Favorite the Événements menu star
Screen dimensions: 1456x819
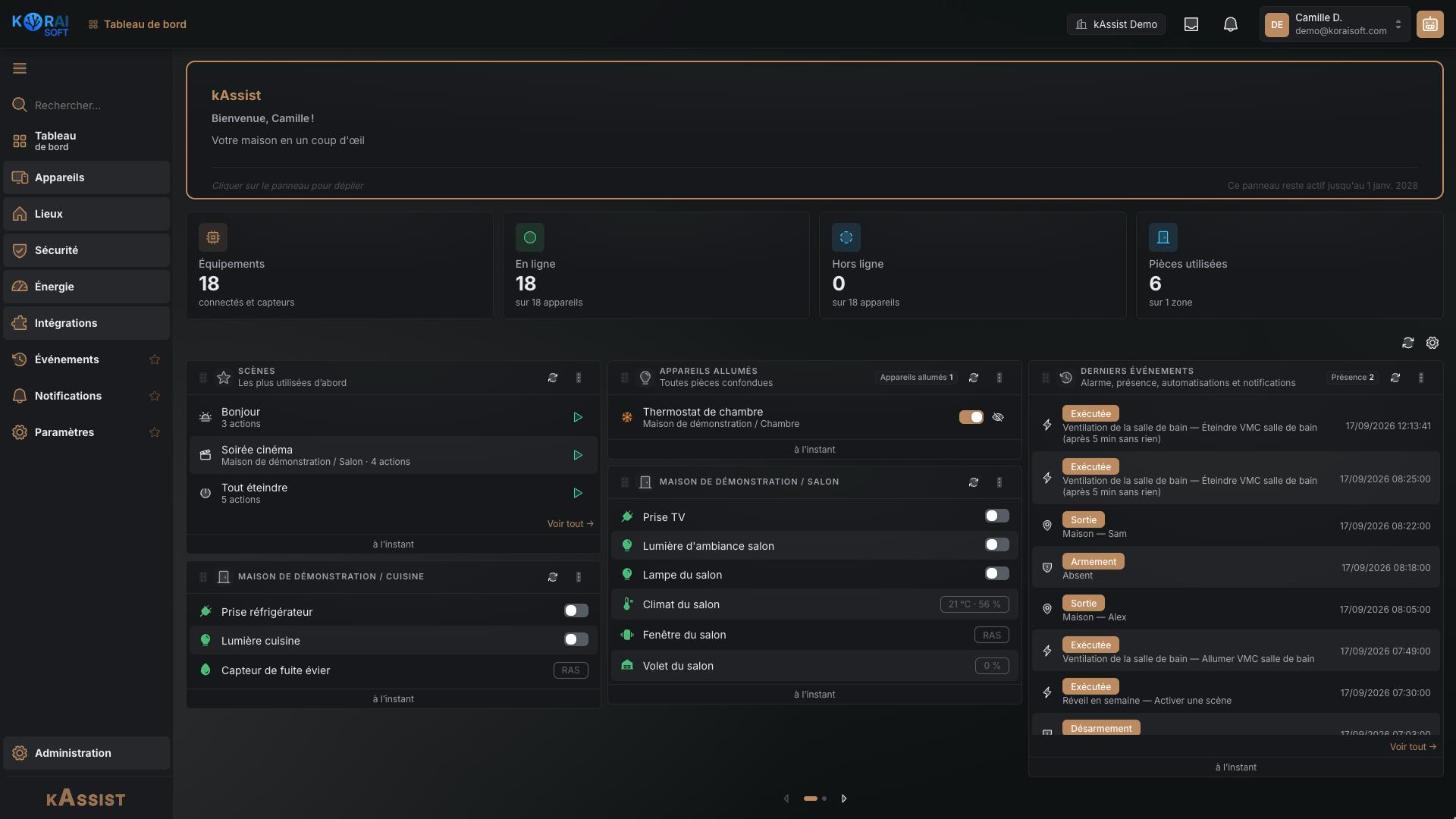(154, 360)
